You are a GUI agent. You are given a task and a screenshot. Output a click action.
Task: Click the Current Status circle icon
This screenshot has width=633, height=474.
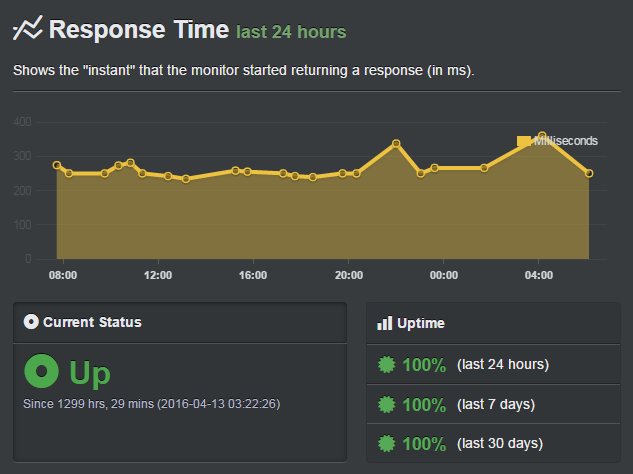coord(31,322)
